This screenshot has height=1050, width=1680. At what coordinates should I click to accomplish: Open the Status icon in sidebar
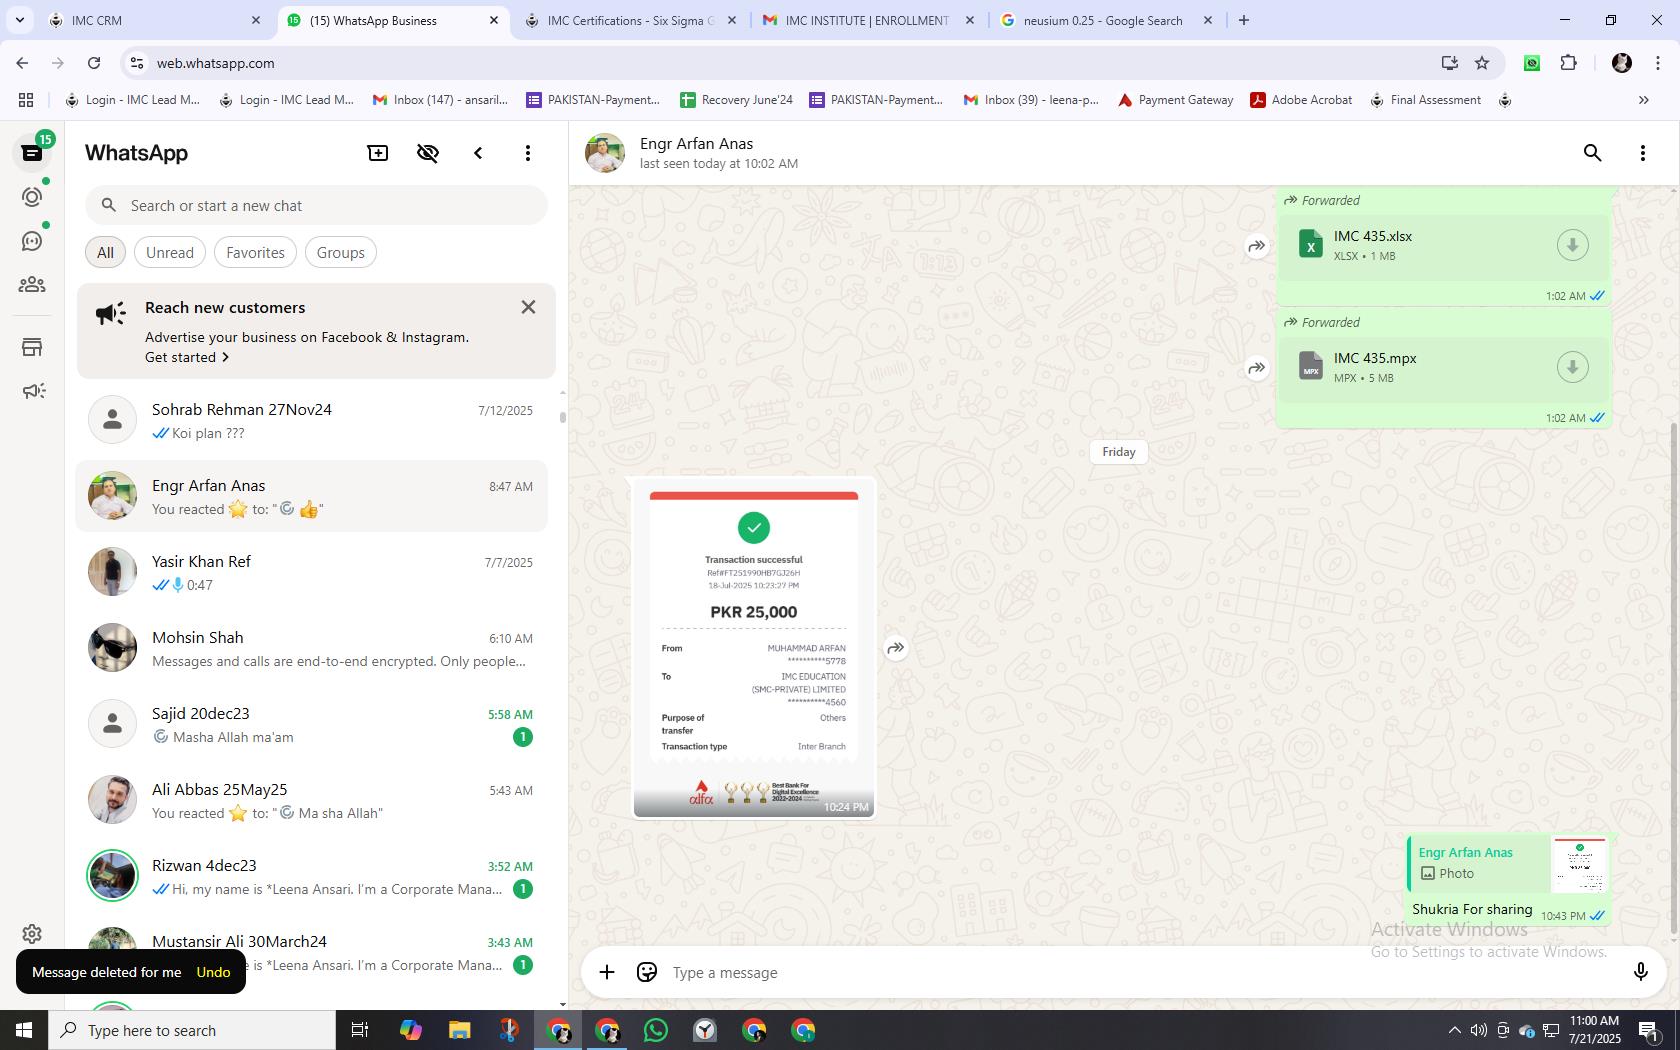[x=32, y=197]
